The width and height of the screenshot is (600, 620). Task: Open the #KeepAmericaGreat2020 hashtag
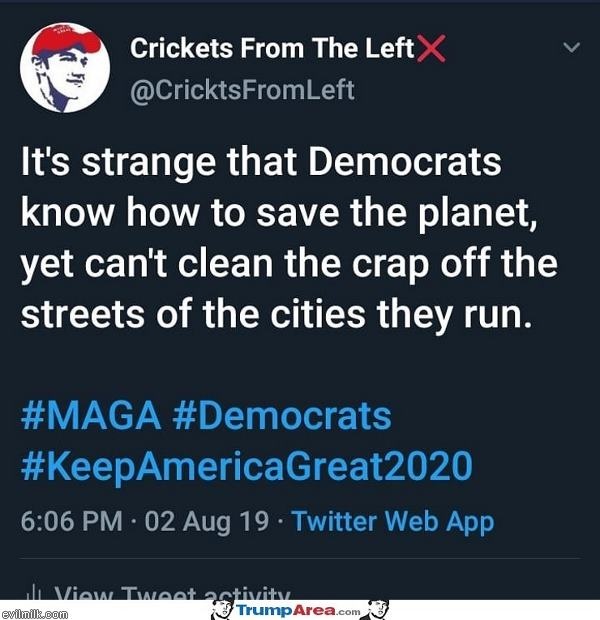pyautogui.click(x=247, y=467)
